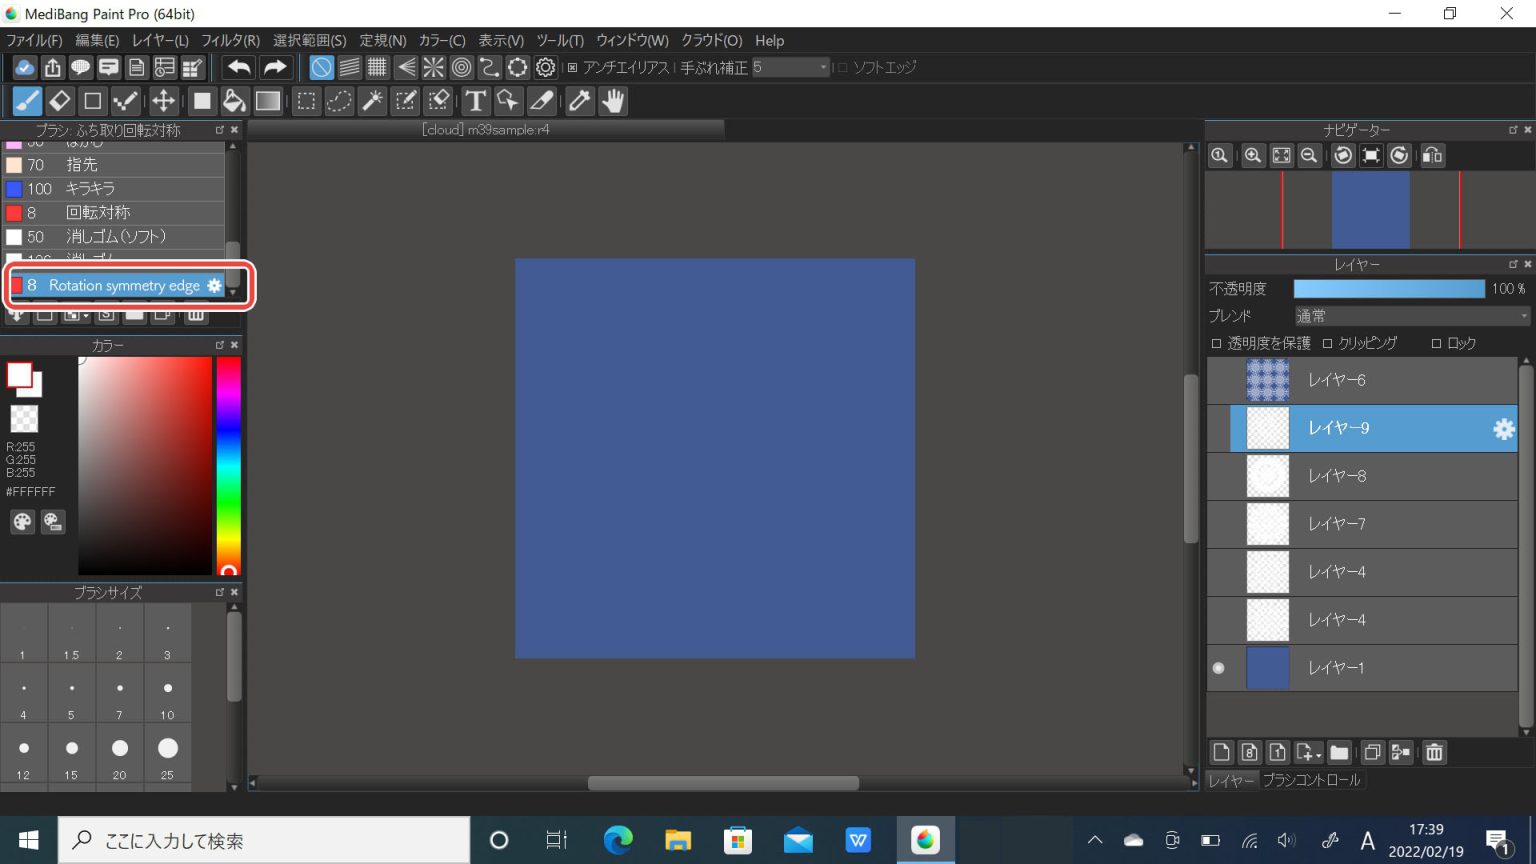Select the Text tool

475,101
